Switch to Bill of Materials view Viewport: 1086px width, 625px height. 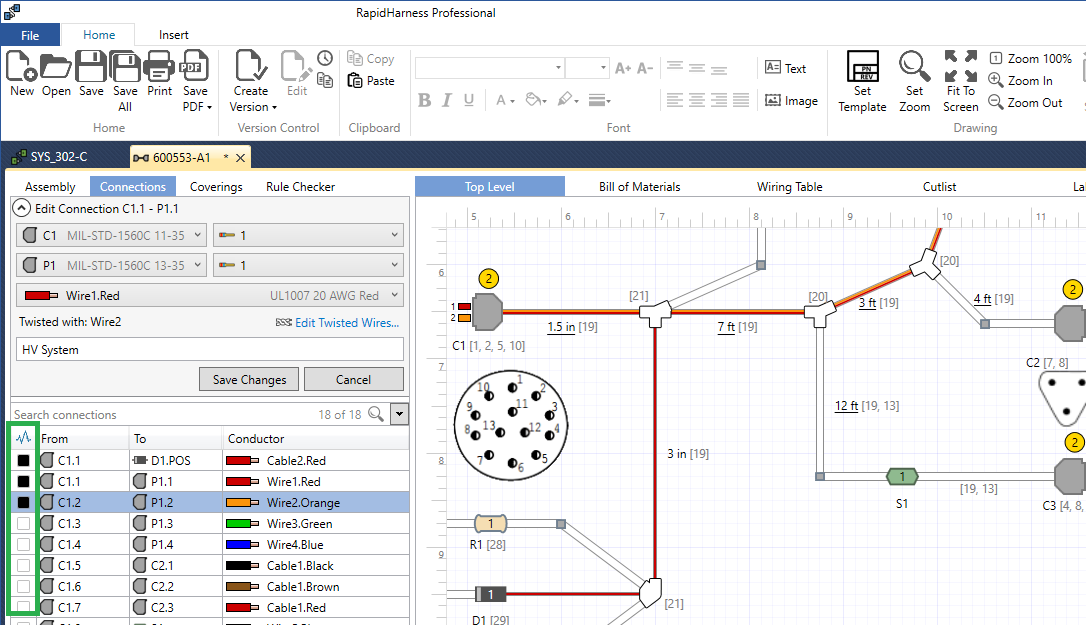[639, 186]
